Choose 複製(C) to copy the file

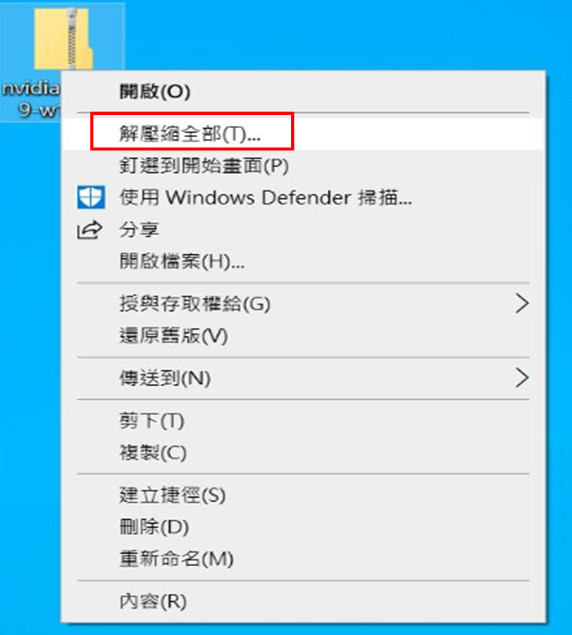303,453
